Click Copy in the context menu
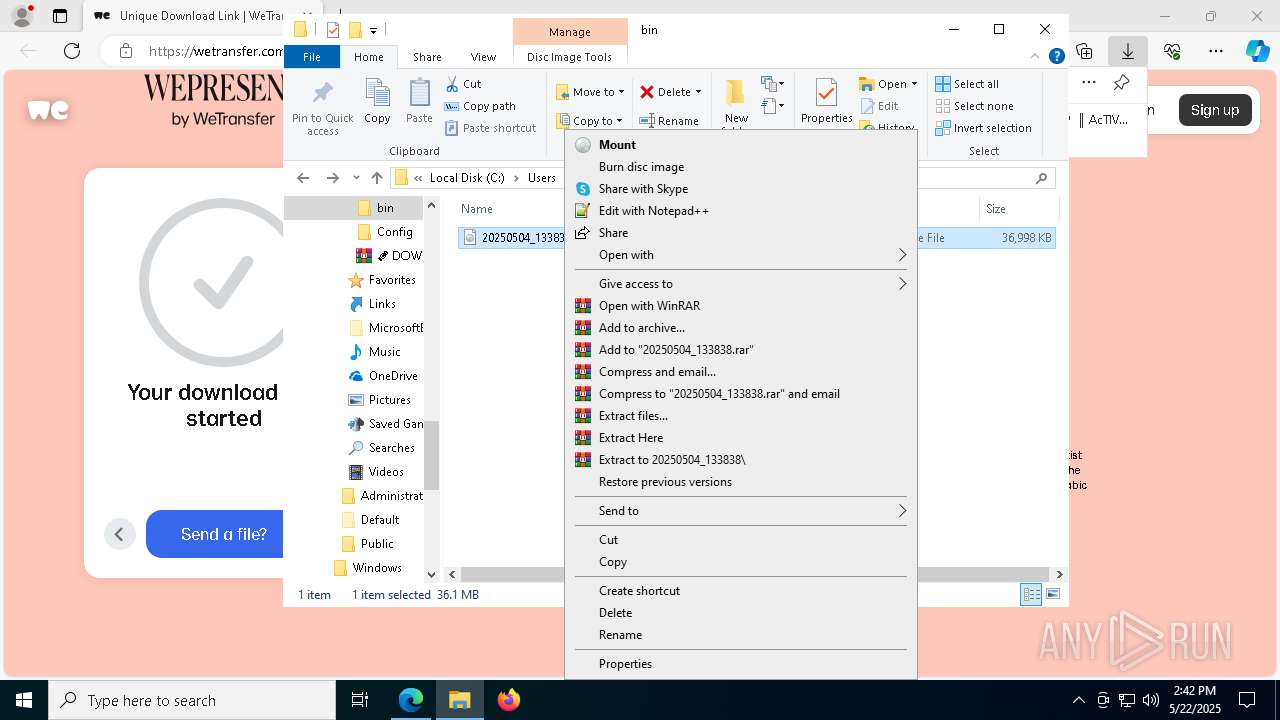The height and width of the screenshot is (720, 1280). click(x=741, y=562)
